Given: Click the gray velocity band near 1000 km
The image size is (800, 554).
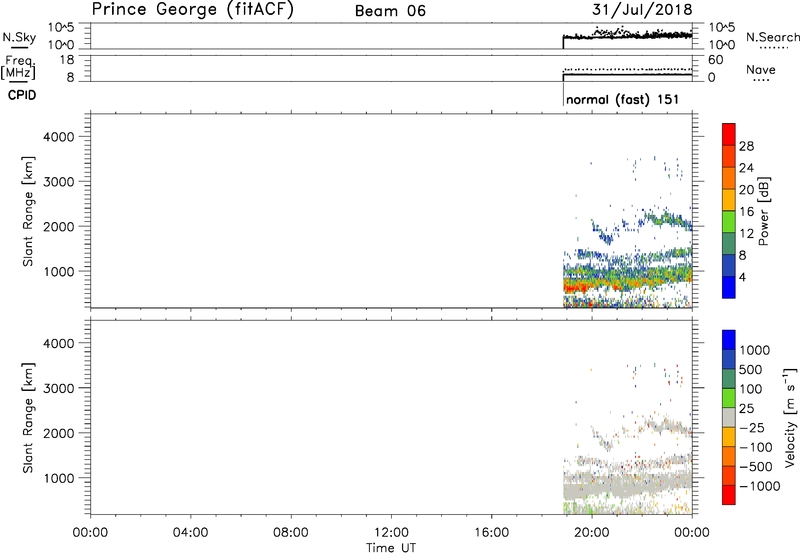Looking at the screenshot, I should point(628,486).
